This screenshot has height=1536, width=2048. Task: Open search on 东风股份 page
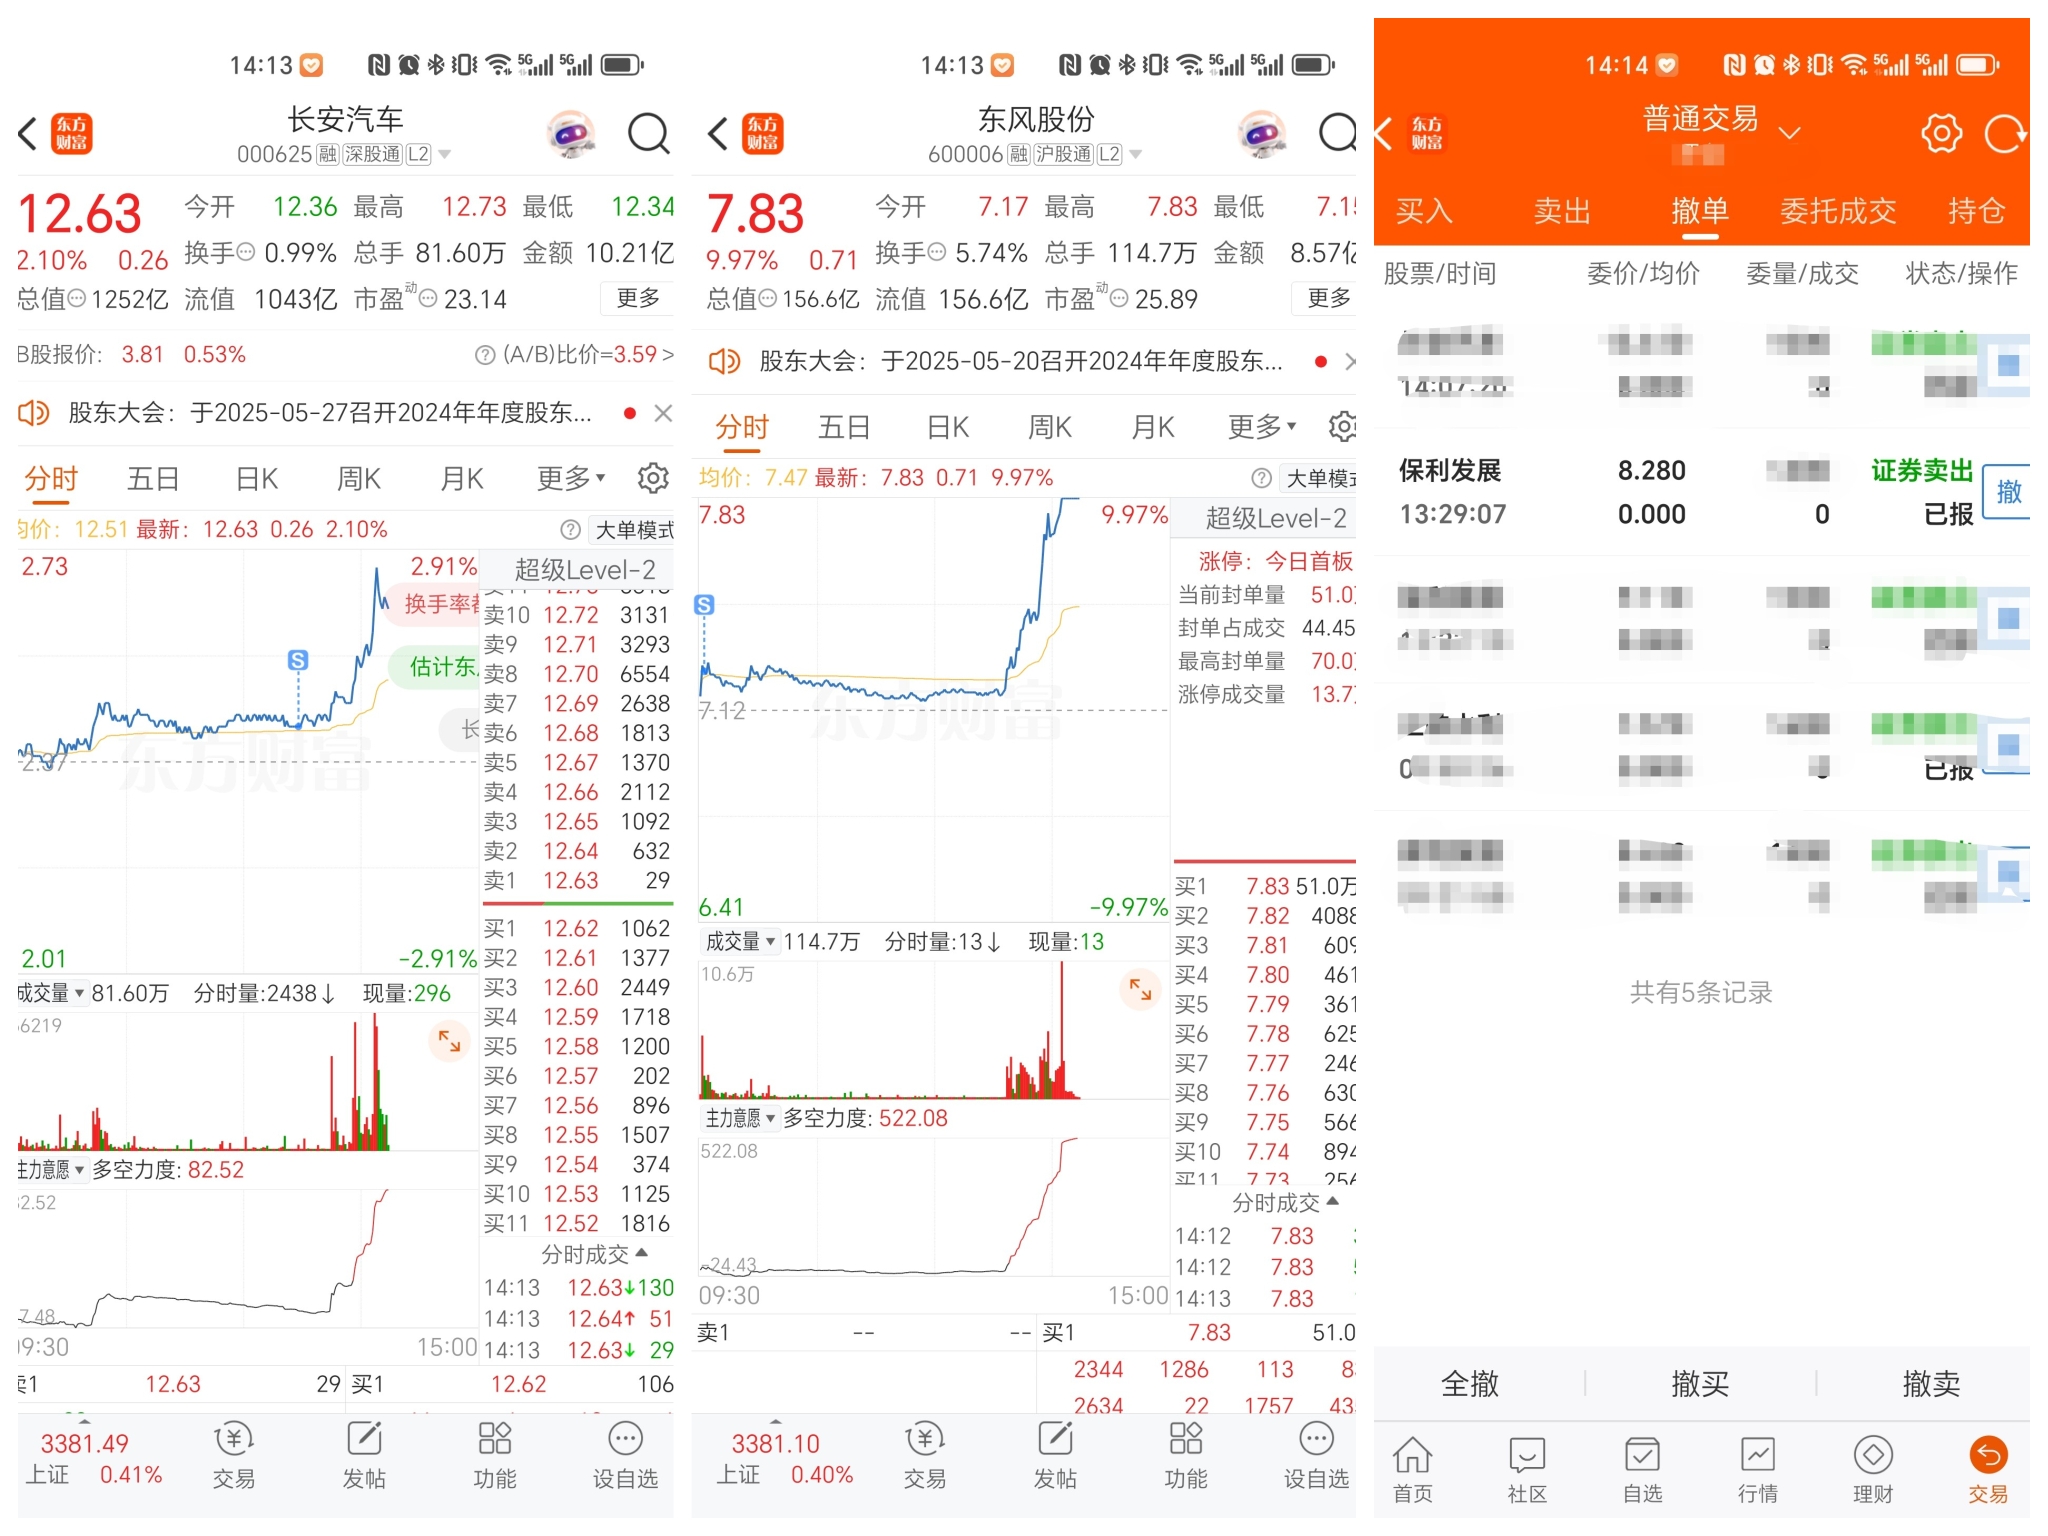[1338, 133]
